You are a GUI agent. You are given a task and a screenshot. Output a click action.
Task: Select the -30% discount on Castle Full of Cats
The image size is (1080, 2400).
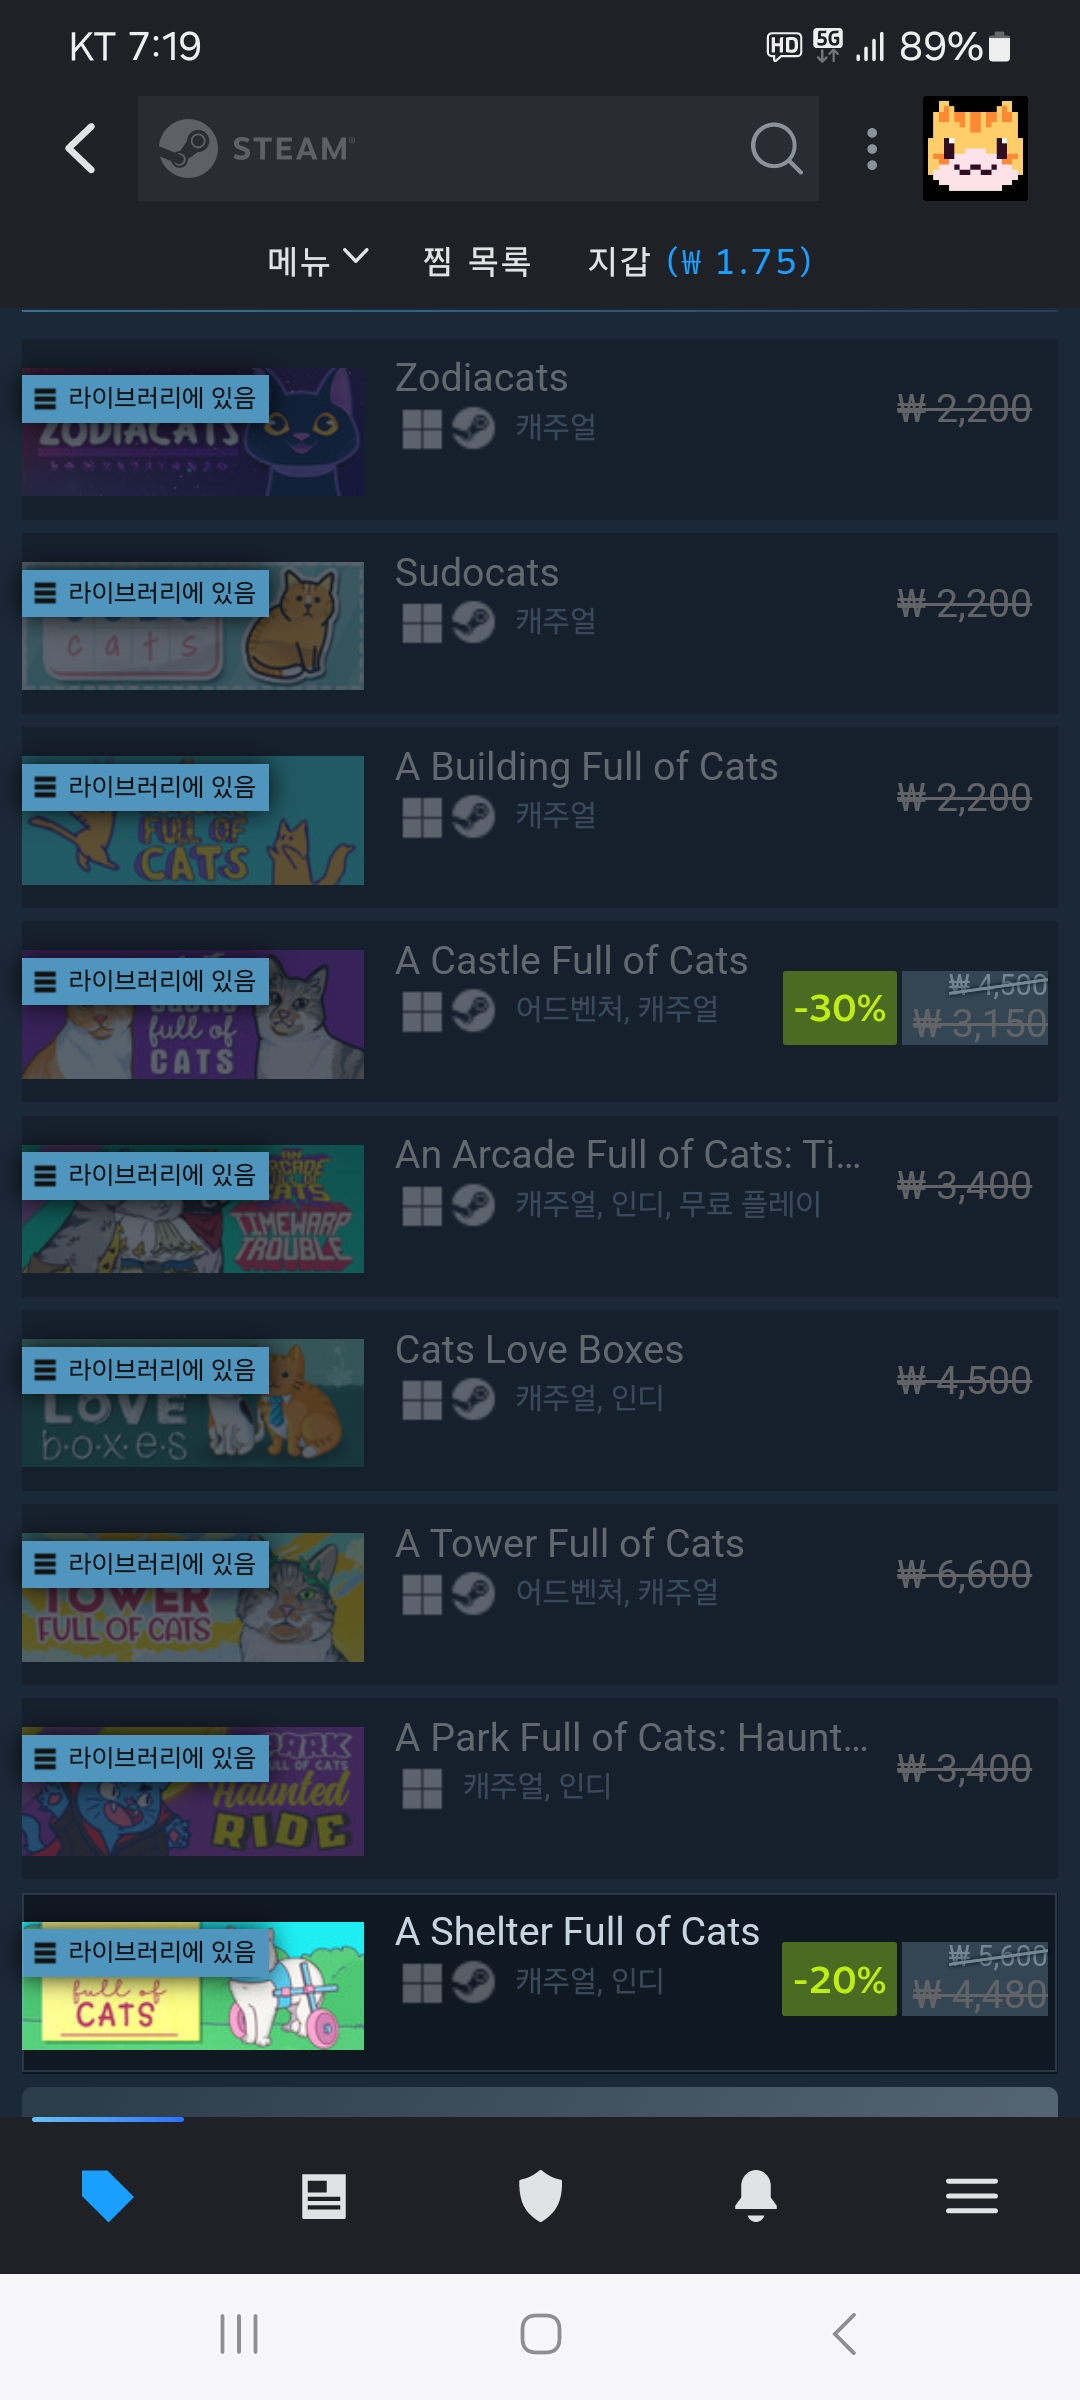839,1008
